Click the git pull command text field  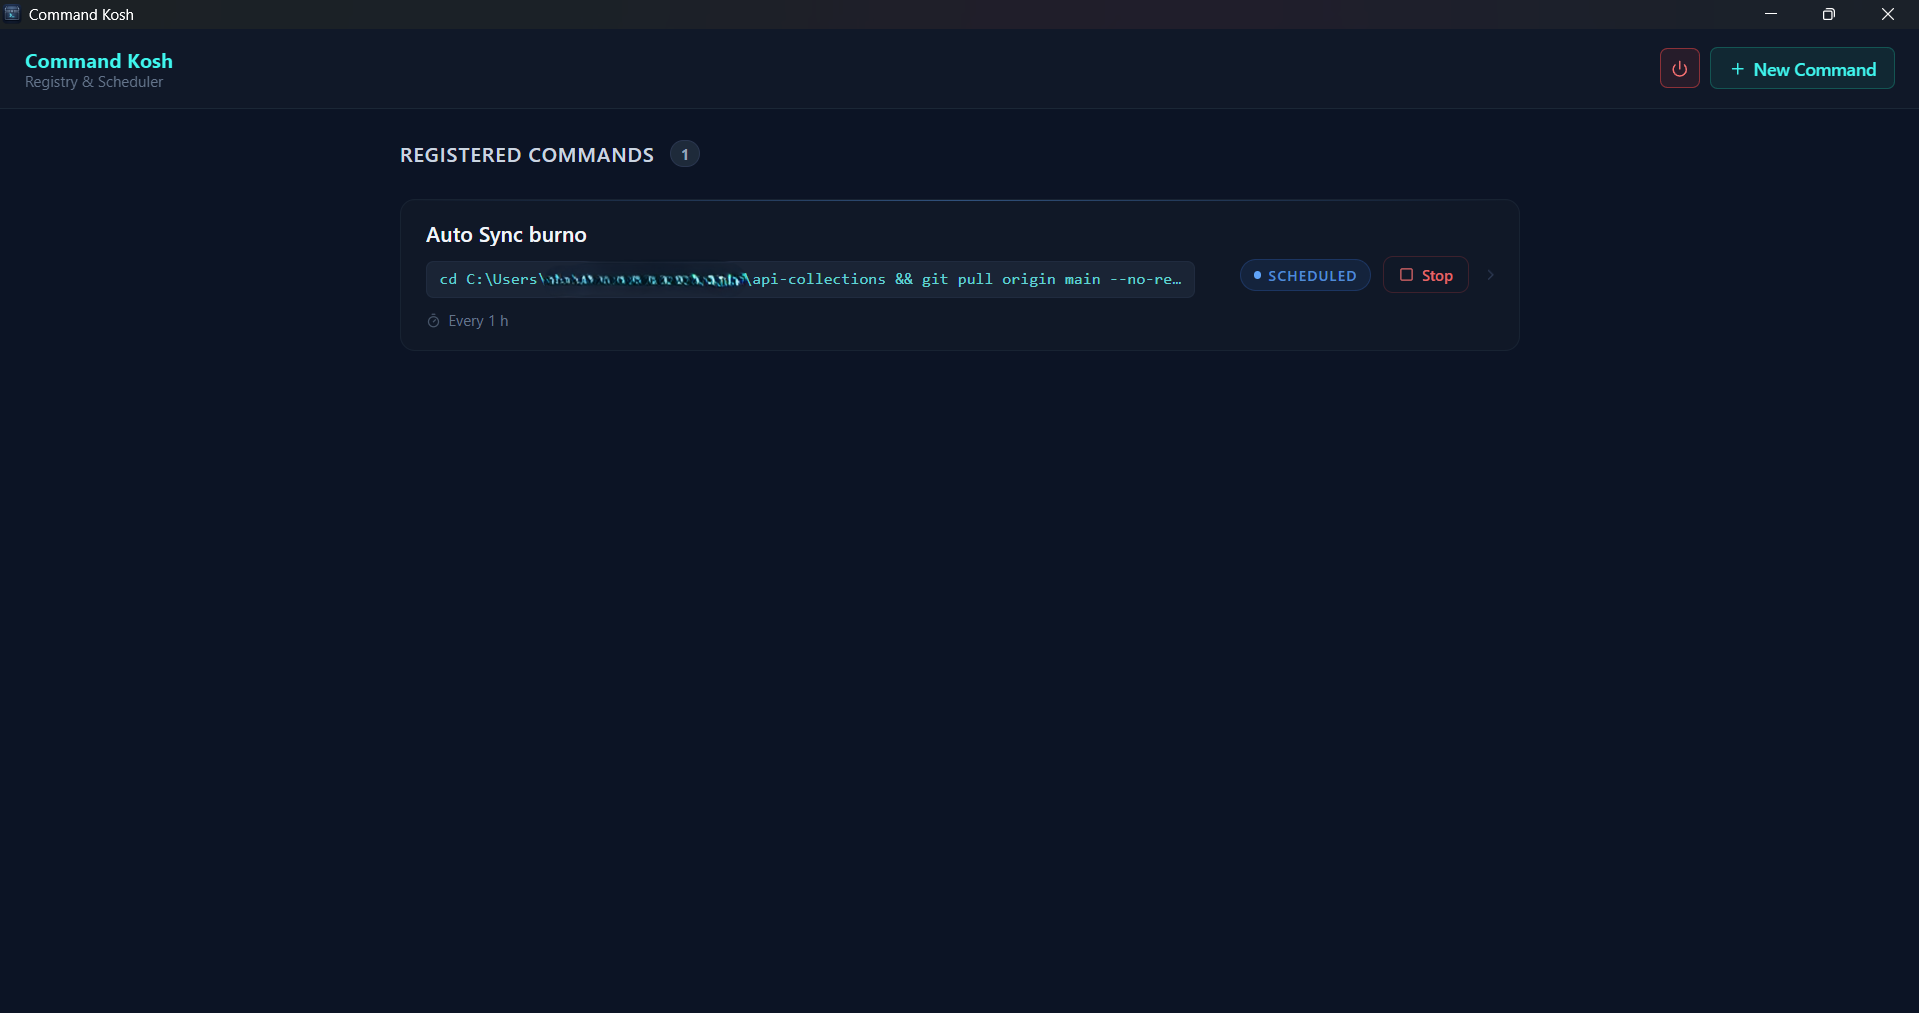[x=810, y=279]
